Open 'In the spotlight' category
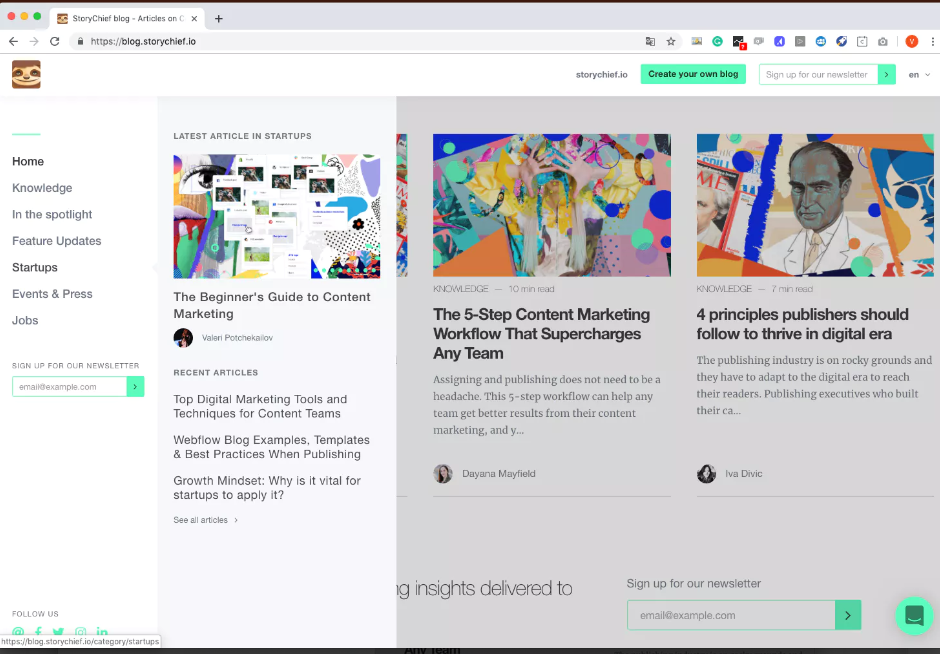940x654 pixels. (x=52, y=214)
